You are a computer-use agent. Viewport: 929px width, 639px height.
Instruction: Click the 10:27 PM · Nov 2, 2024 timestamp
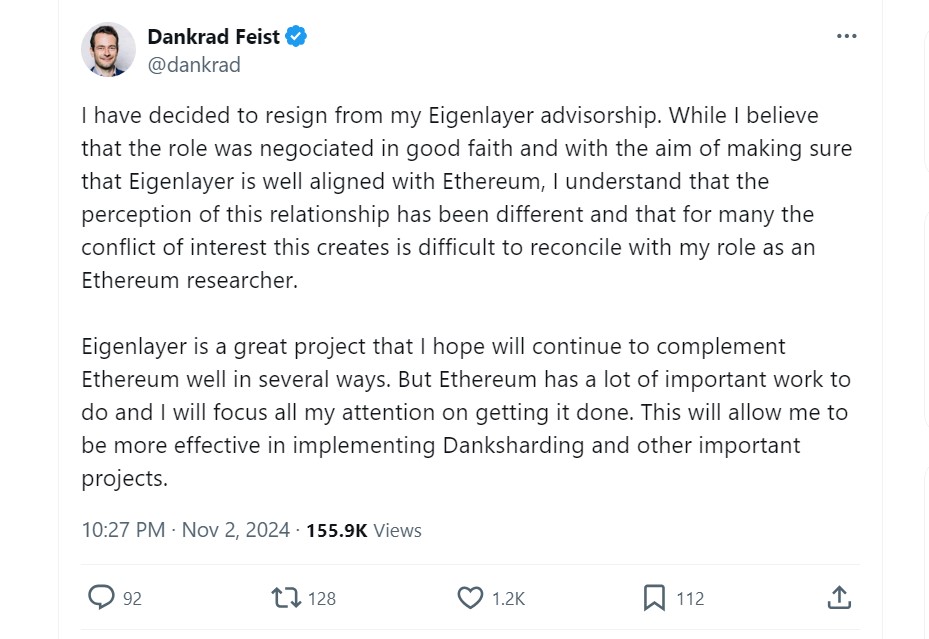click(185, 530)
